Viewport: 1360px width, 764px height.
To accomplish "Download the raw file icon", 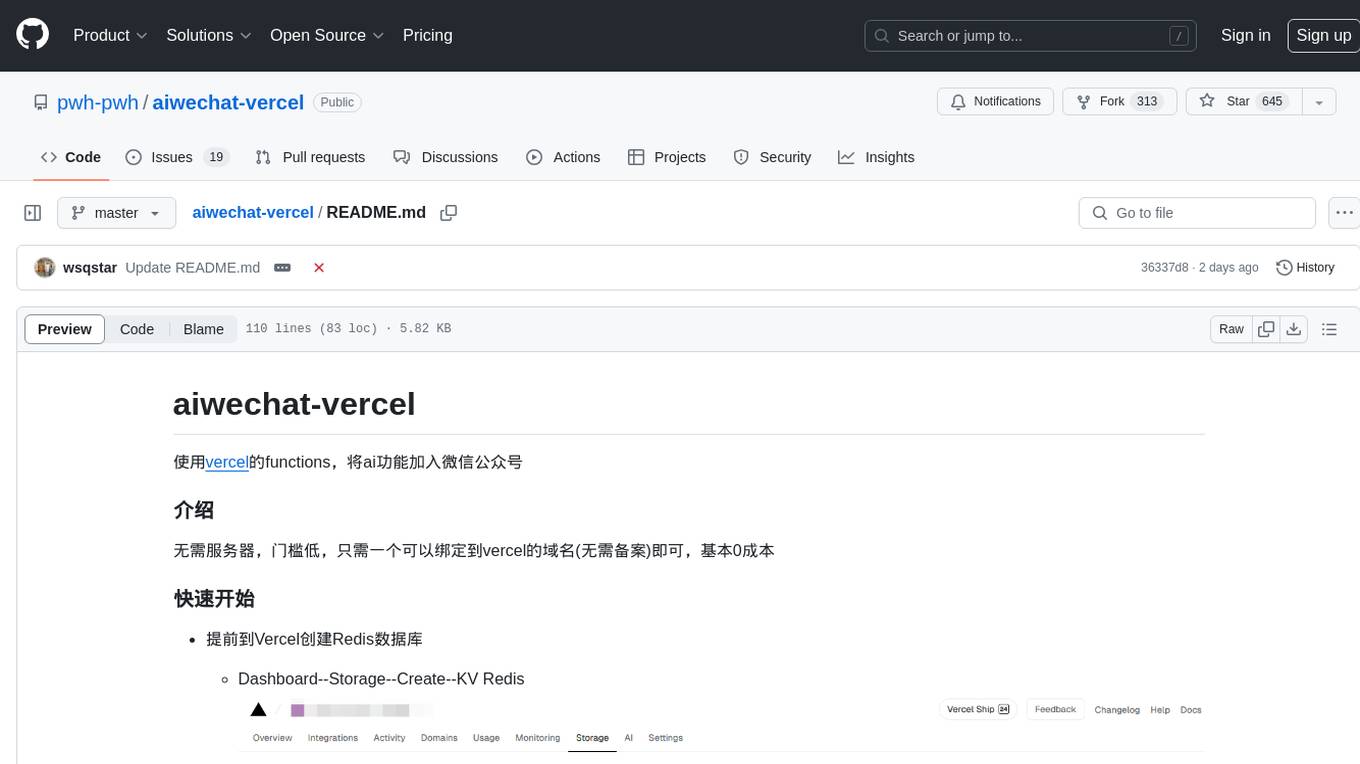I will tap(1294, 329).
